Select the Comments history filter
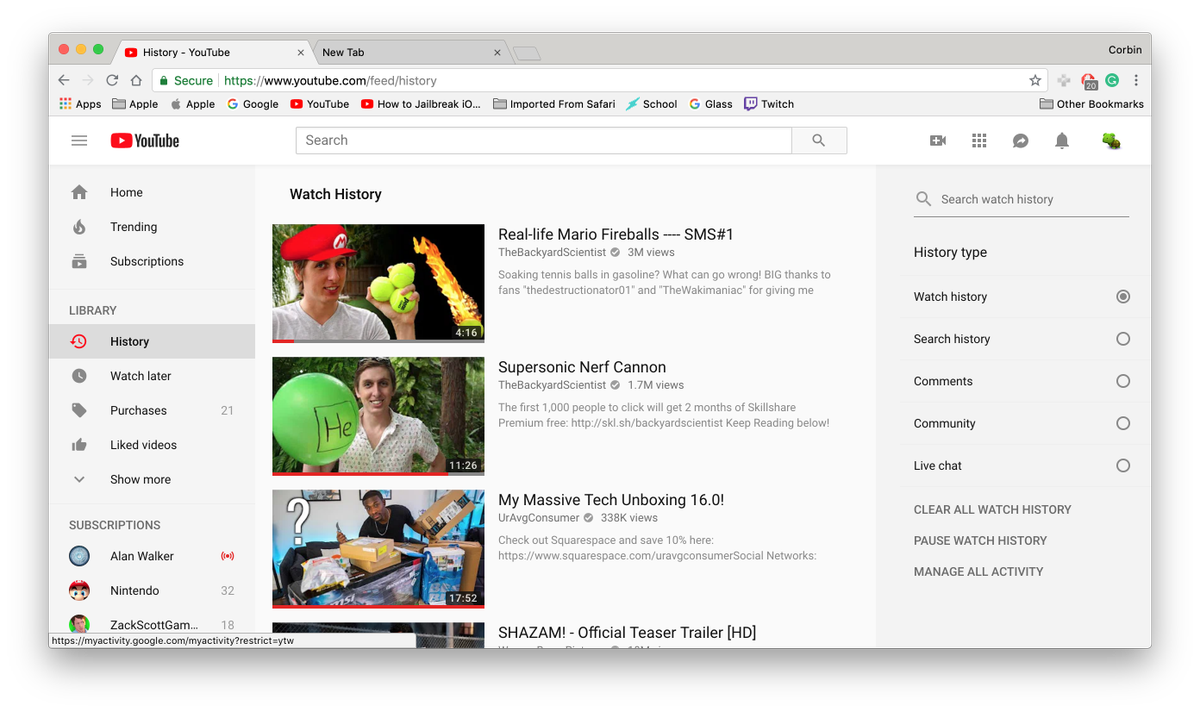Image resolution: width=1200 pixels, height=712 pixels. point(1123,381)
